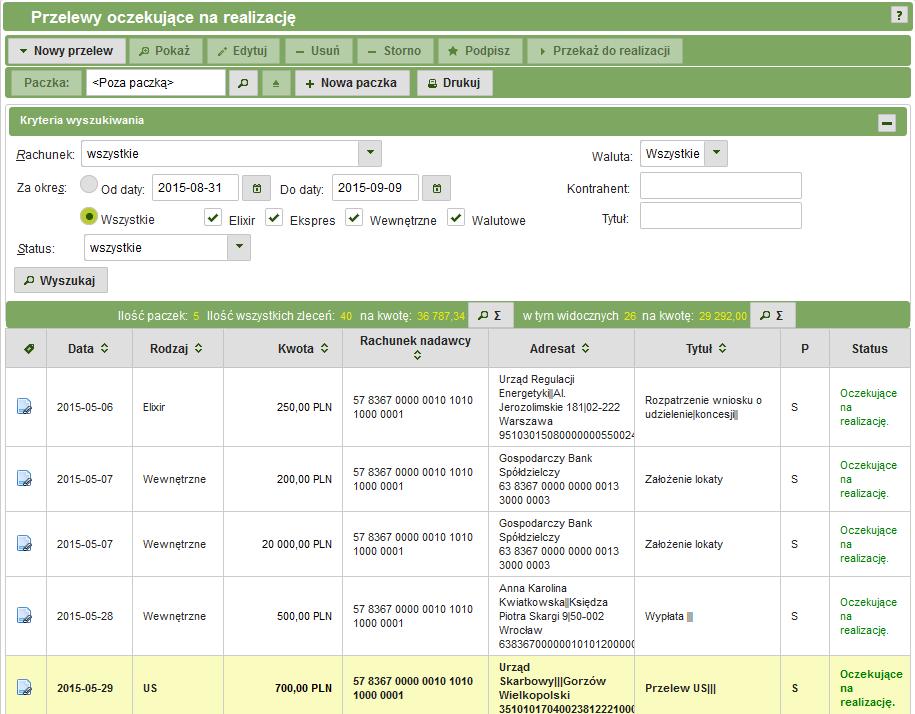Click the Status column header

869,348
